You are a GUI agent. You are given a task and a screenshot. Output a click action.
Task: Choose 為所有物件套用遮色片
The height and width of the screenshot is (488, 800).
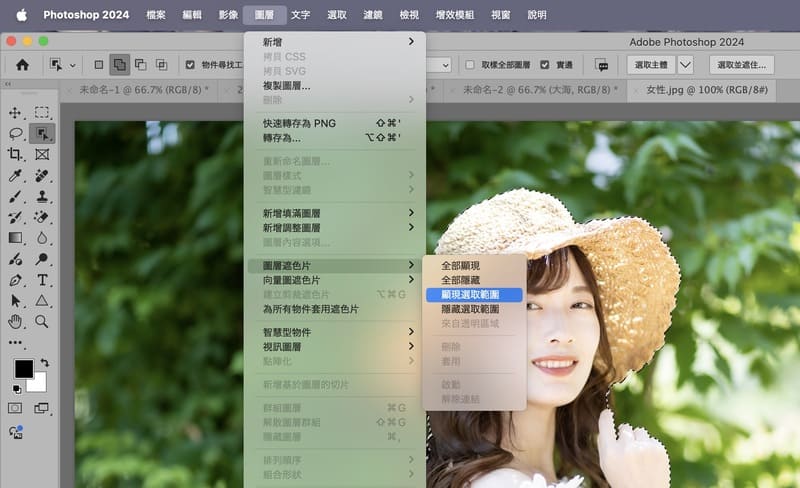pos(335,309)
